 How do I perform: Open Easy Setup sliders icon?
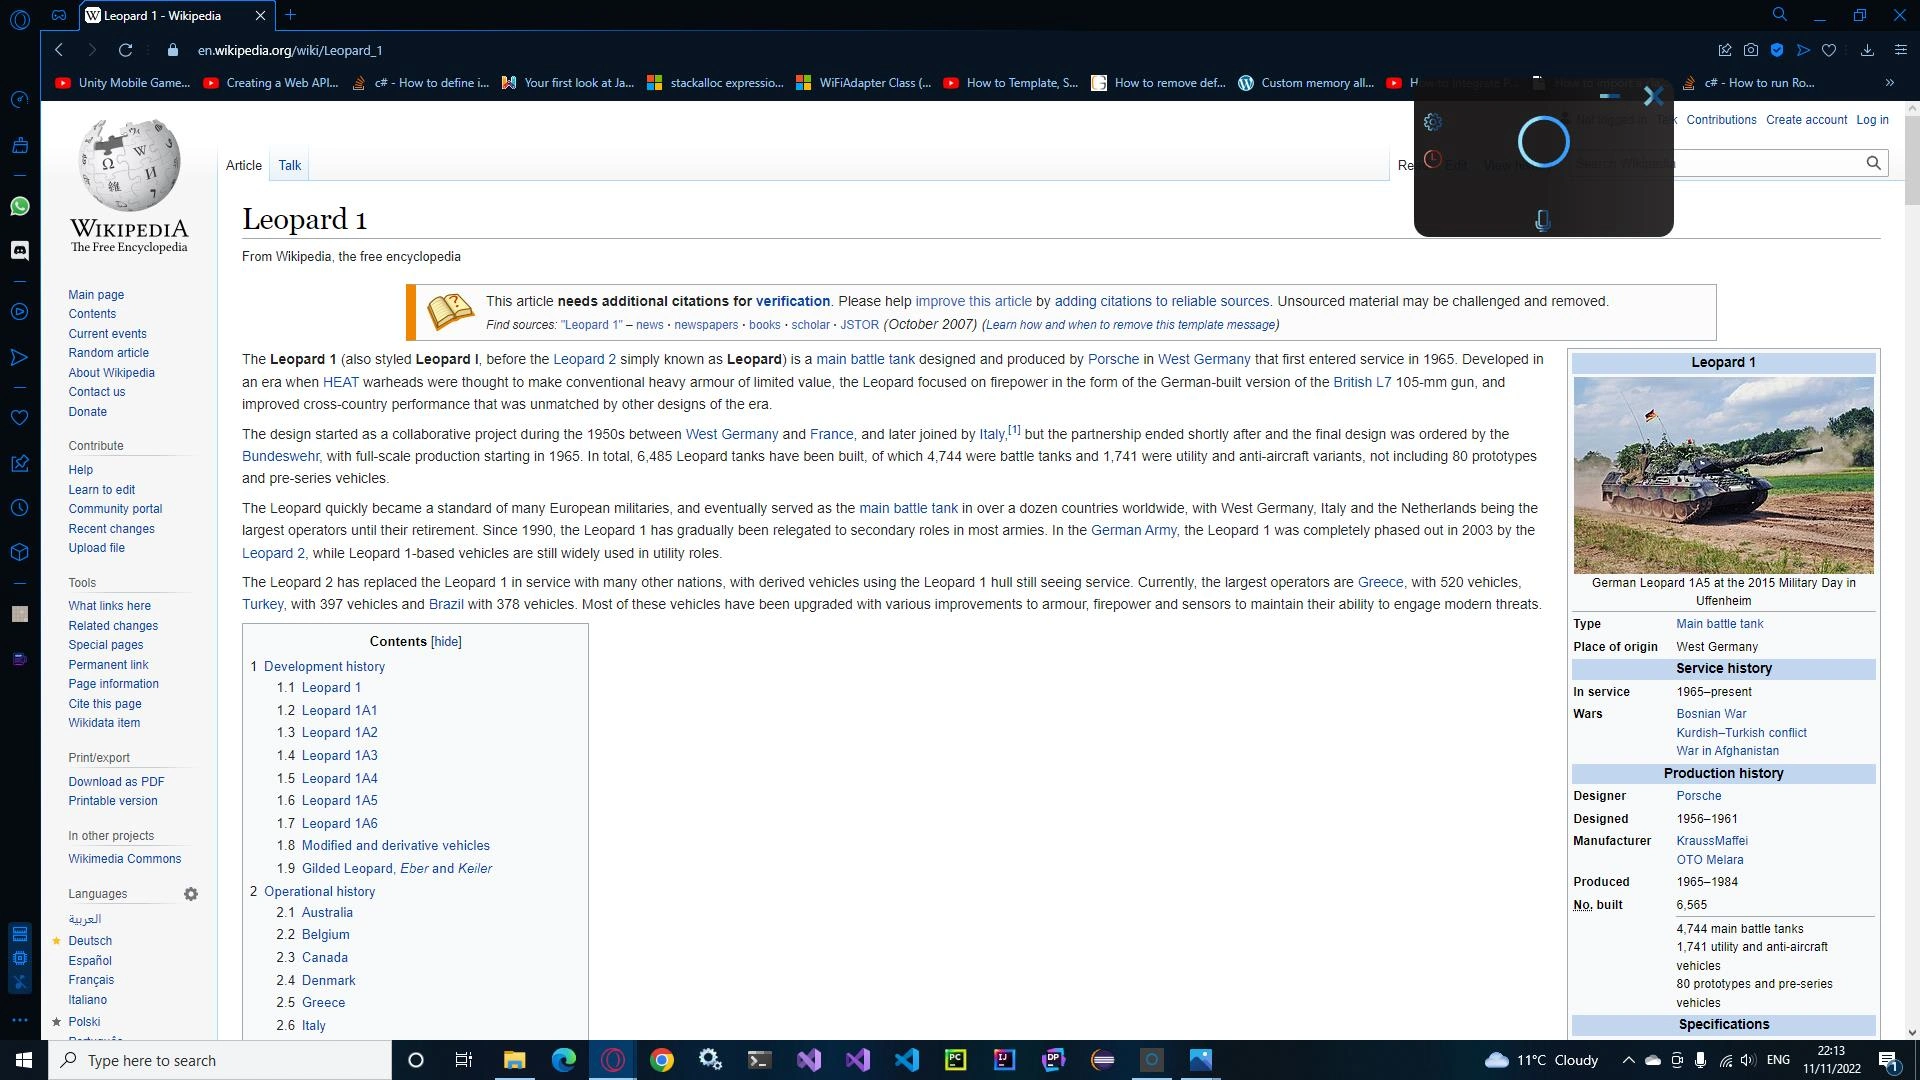(x=1900, y=50)
